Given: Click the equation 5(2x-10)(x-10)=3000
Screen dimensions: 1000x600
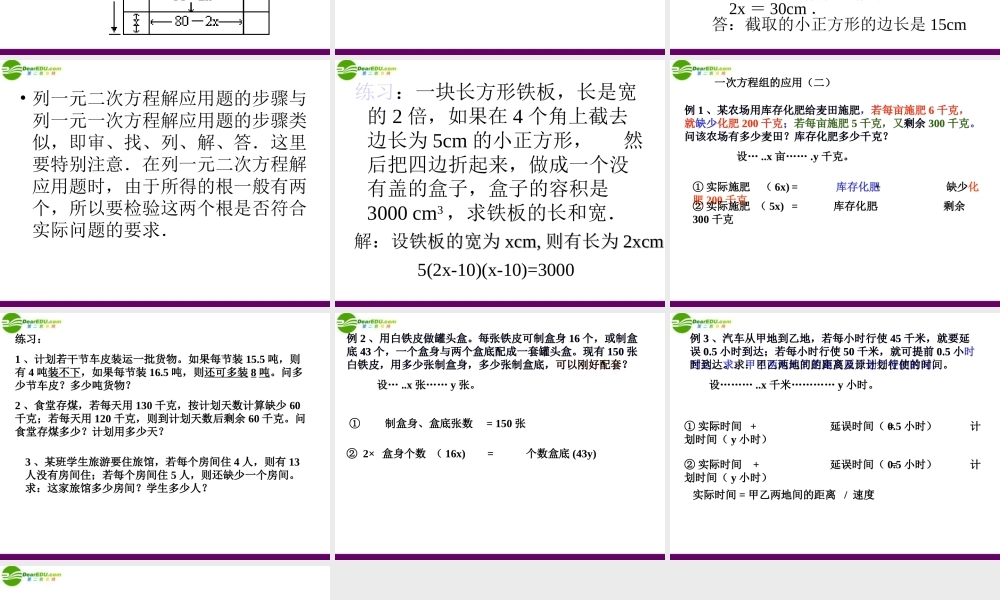Looking at the screenshot, I should [x=496, y=270].
